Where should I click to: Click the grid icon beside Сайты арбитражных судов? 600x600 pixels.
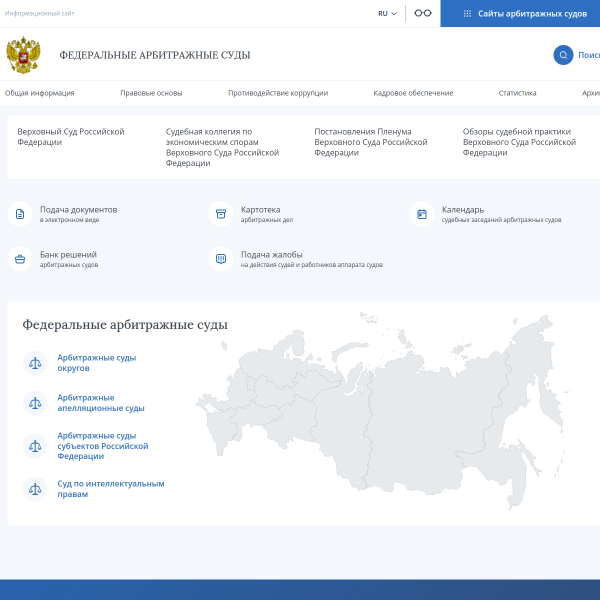(467, 14)
